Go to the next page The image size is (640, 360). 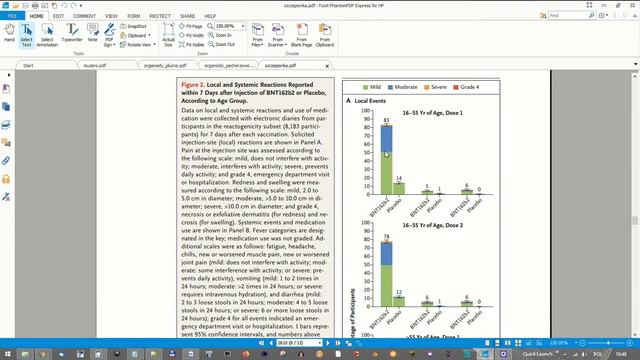coord(328,343)
